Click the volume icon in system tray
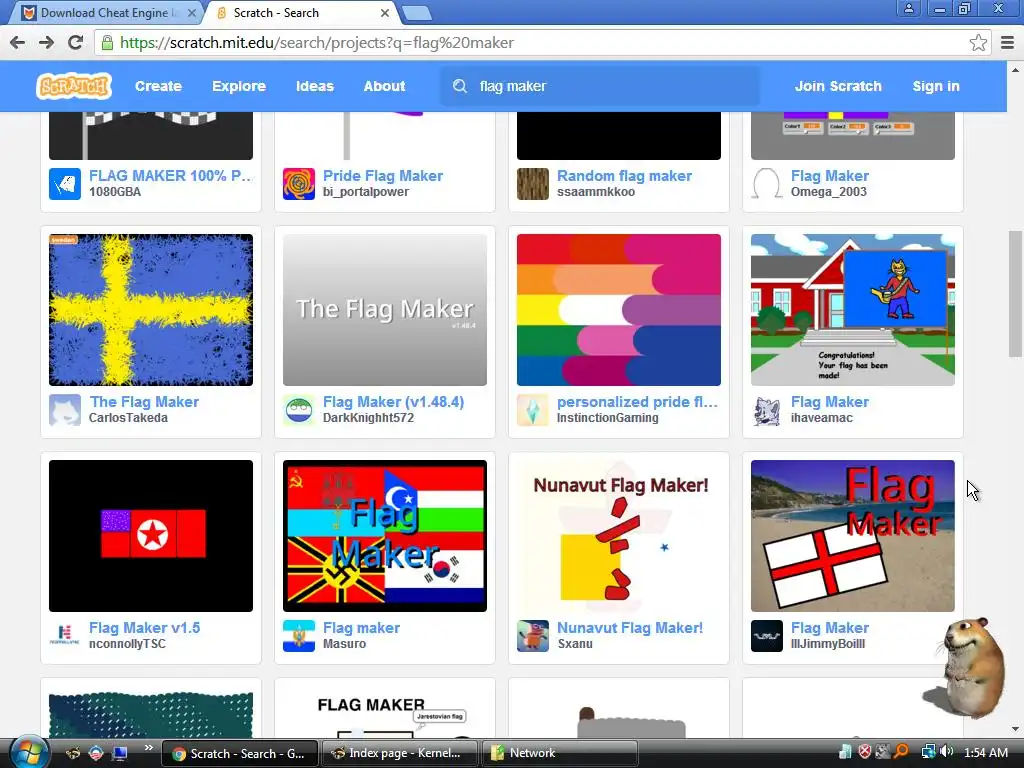Image resolution: width=1024 pixels, height=768 pixels. (x=946, y=752)
